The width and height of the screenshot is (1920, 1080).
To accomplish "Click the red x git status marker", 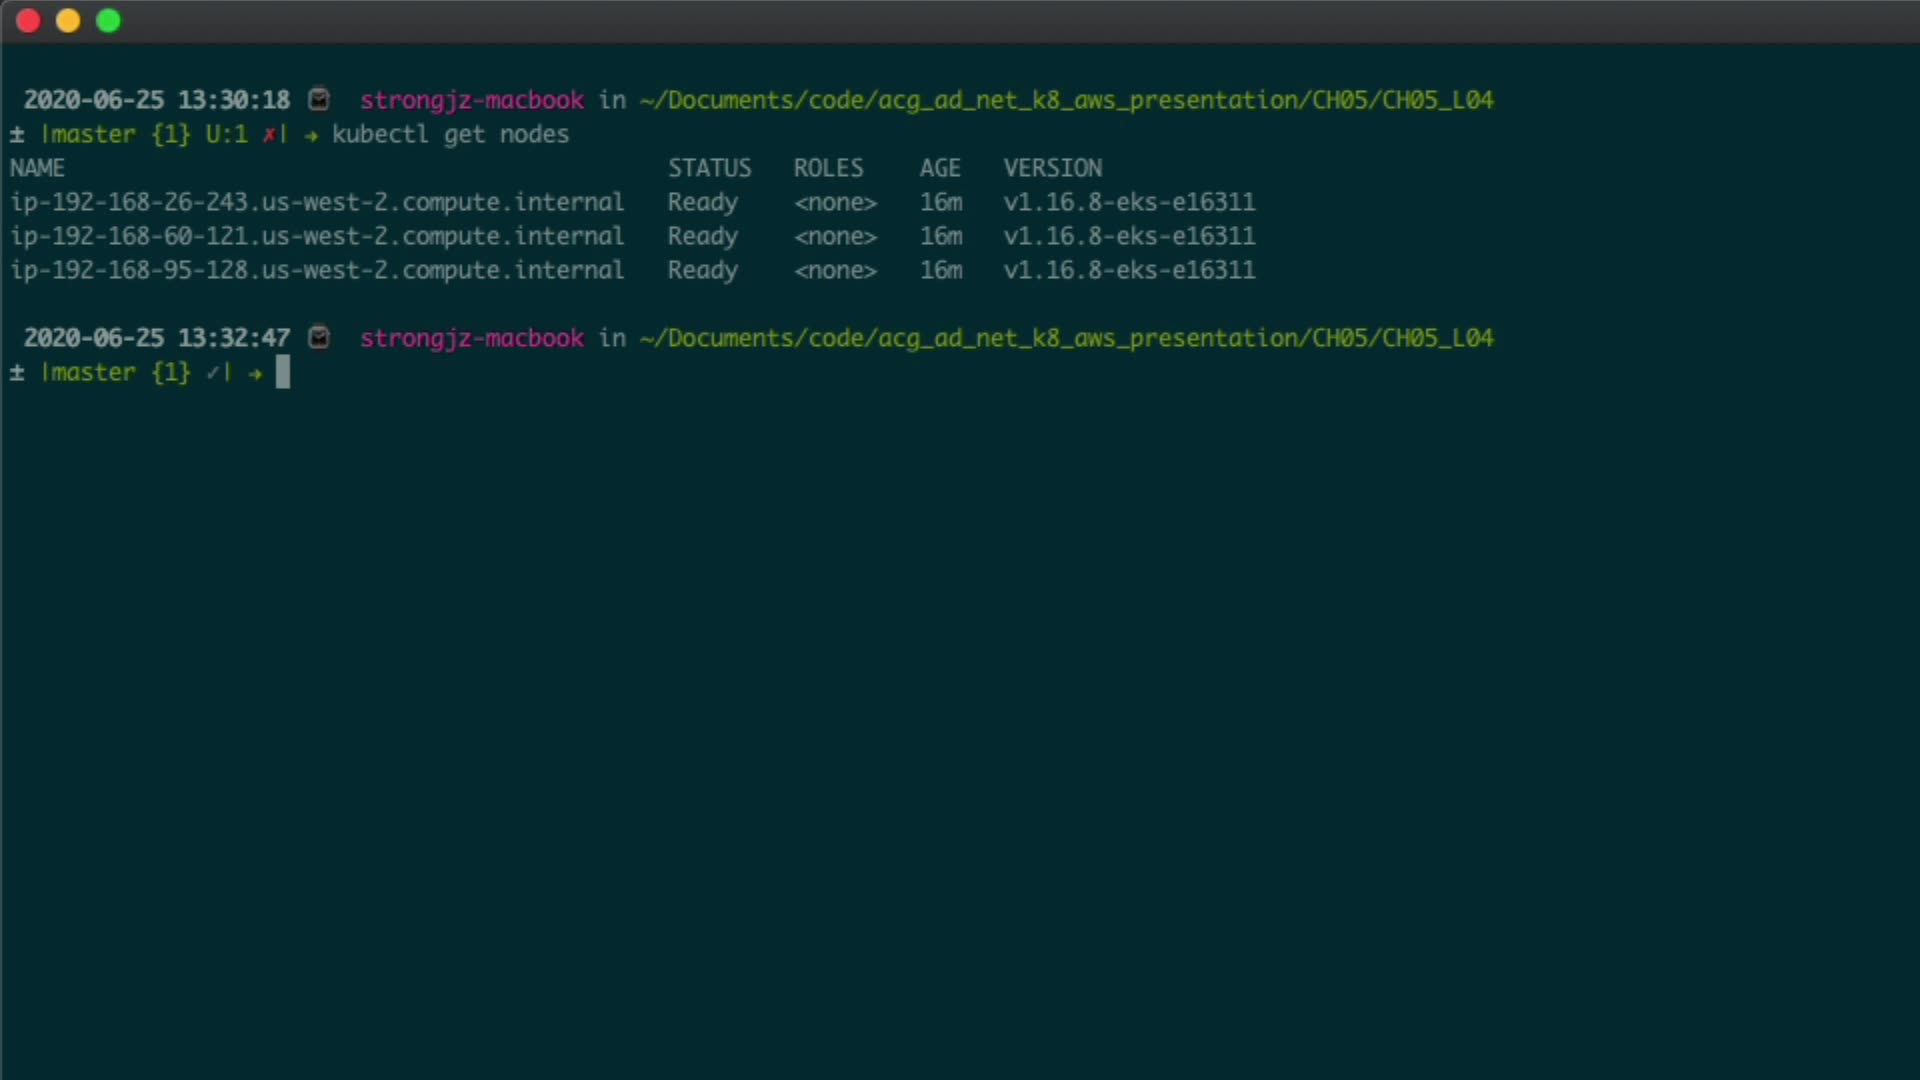I will (x=269, y=135).
